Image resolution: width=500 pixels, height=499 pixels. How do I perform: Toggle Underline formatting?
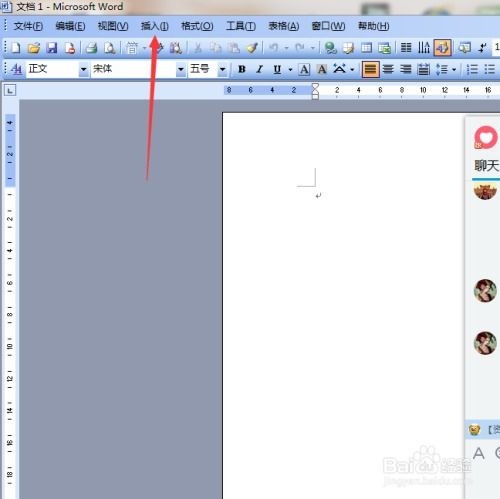[x=277, y=69]
